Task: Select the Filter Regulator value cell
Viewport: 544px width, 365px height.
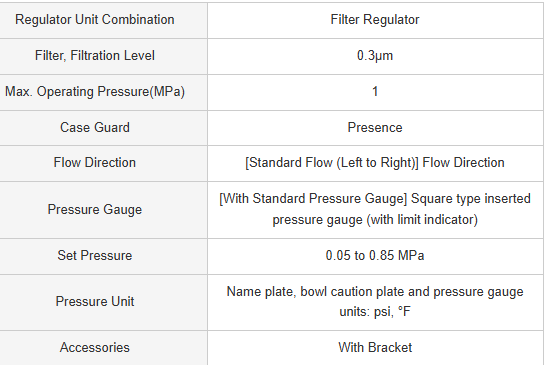Action: pyautogui.click(x=375, y=20)
